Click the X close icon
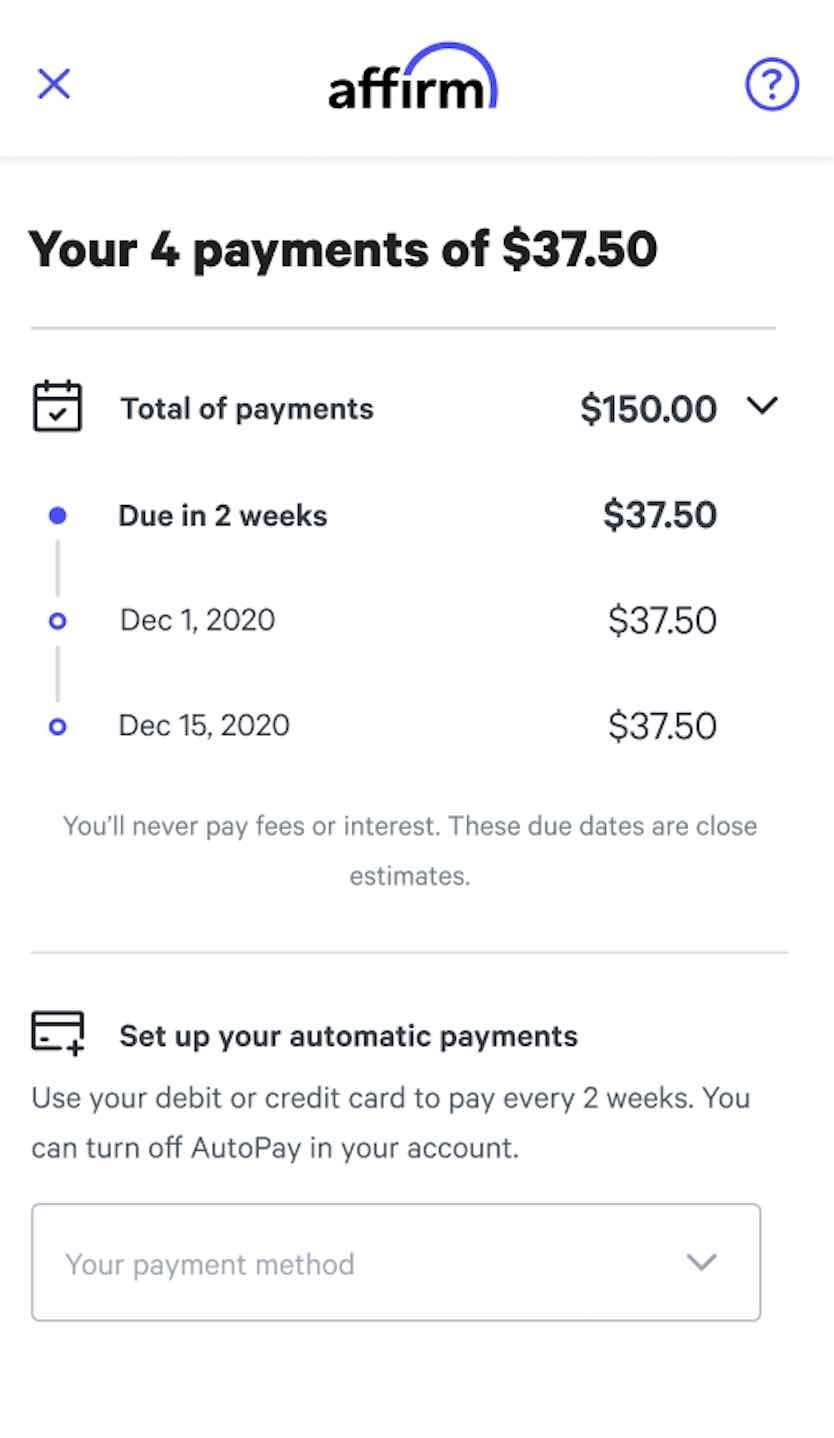 click(53, 84)
